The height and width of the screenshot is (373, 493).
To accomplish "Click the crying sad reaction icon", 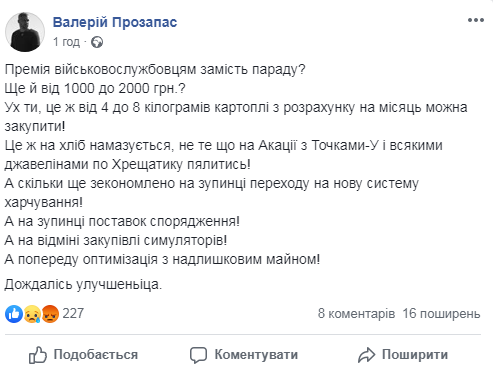I will coord(32,314).
